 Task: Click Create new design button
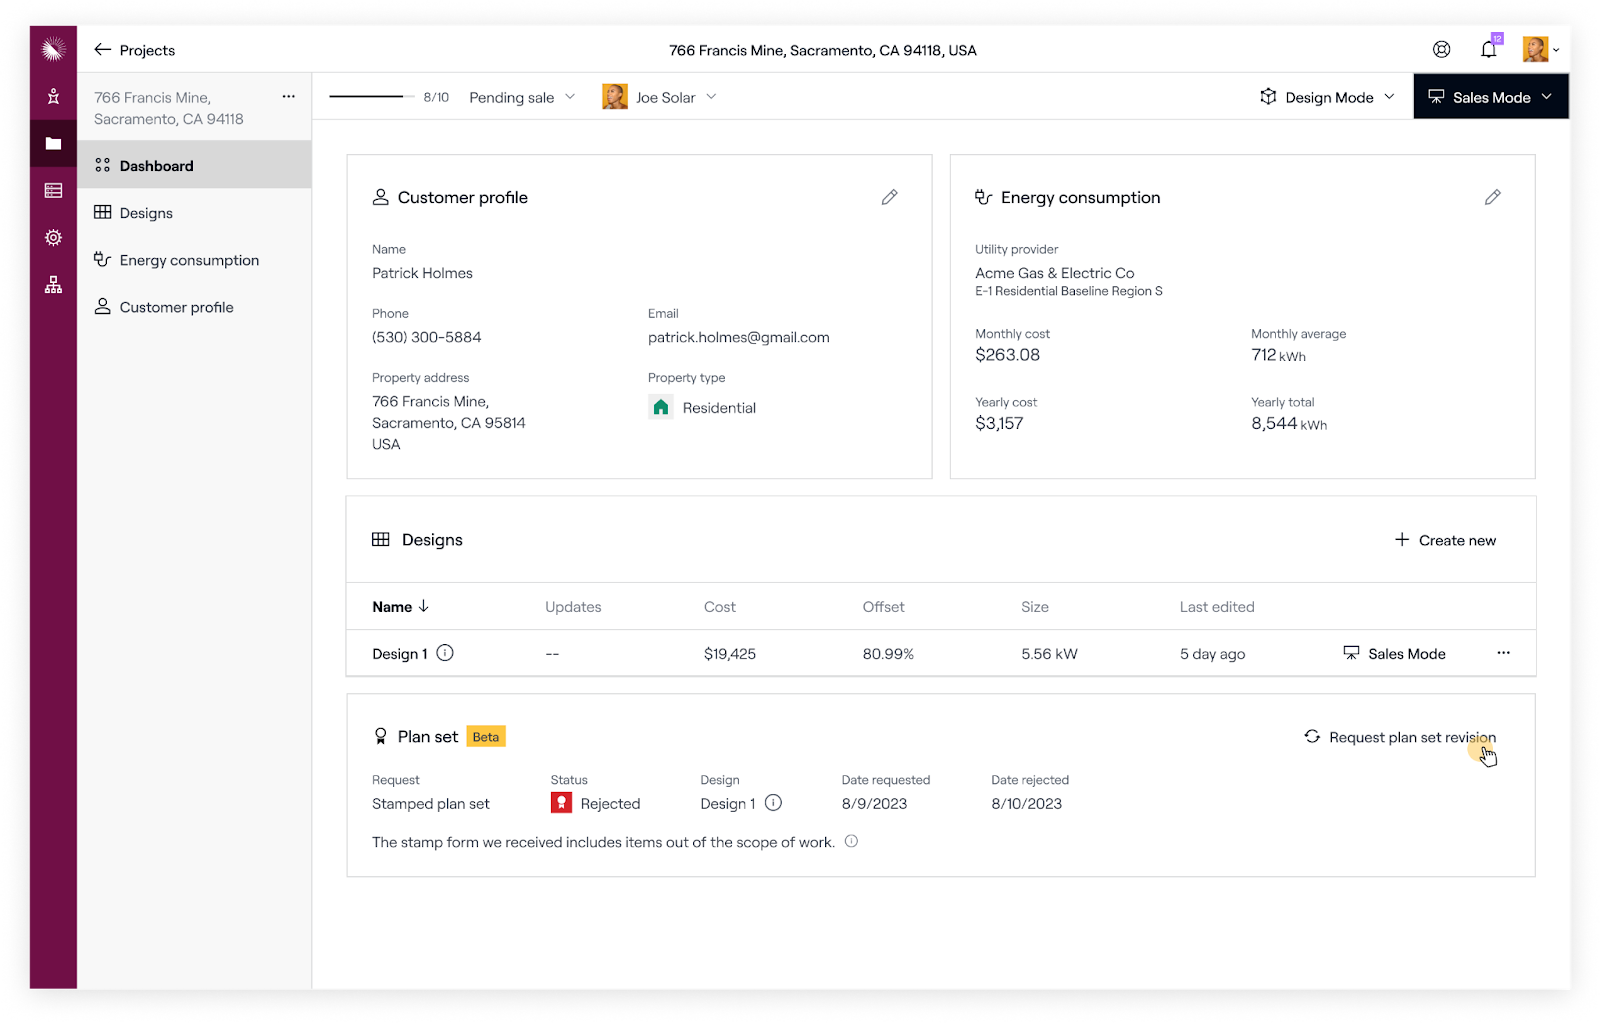(1445, 540)
